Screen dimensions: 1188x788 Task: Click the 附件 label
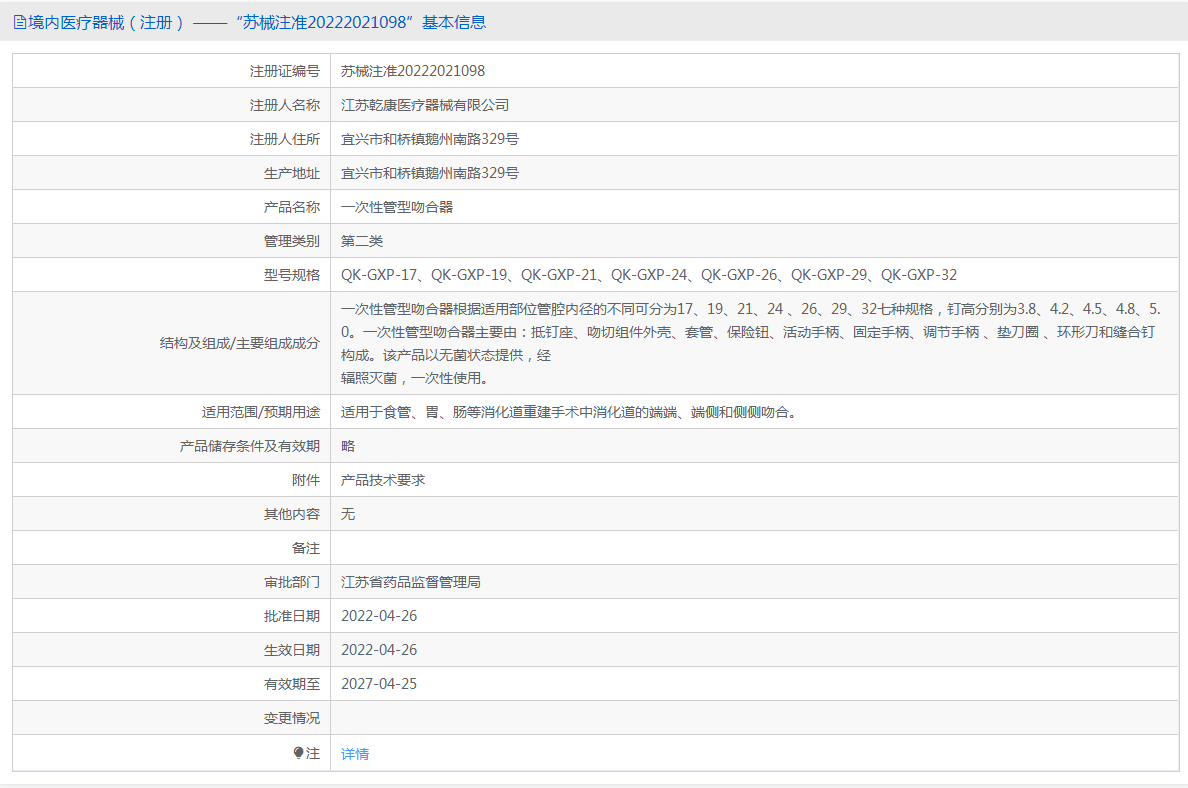pos(305,480)
